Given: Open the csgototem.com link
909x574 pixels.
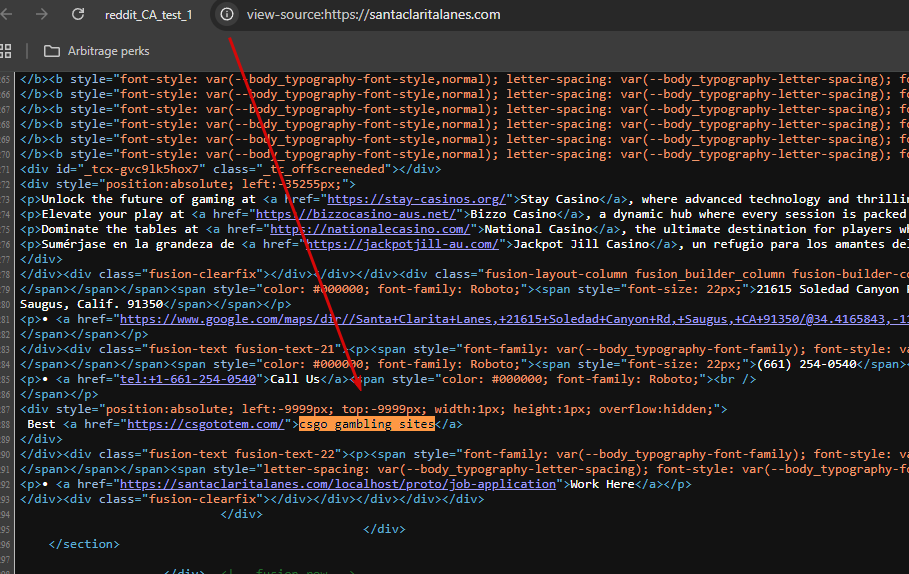Looking at the screenshot, I should (x=206, y=424).
